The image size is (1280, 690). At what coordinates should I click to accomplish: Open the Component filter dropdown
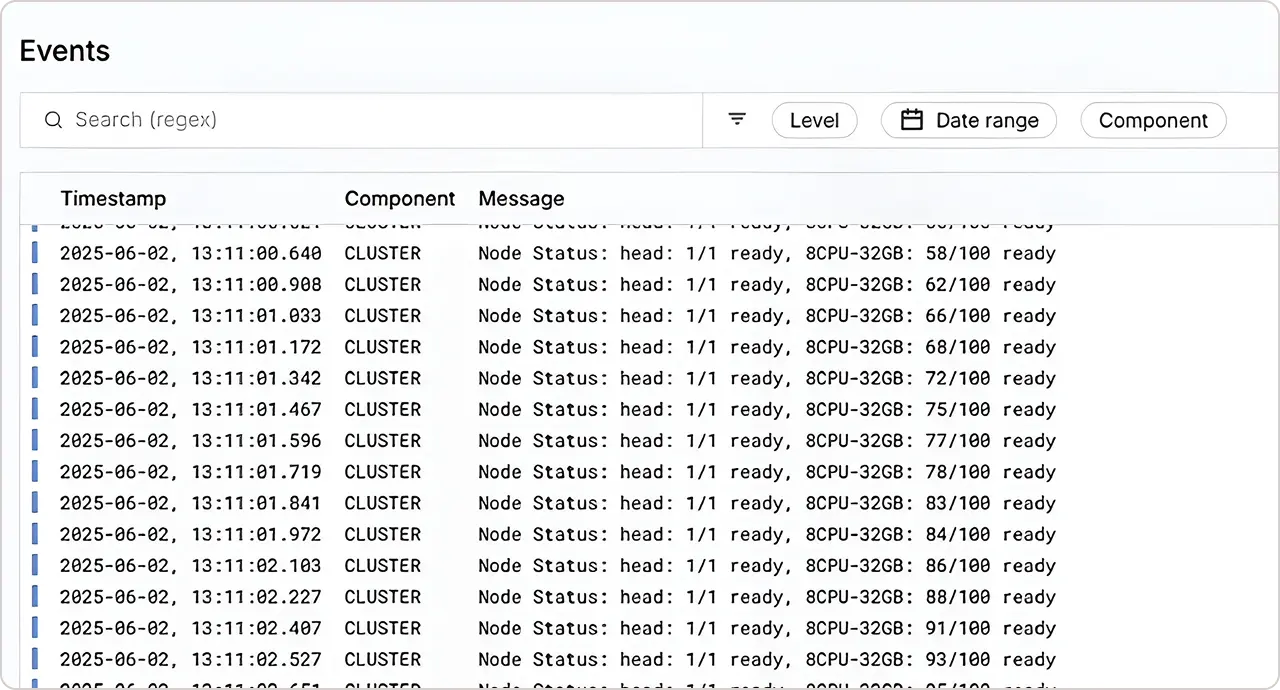tap(1153, 120)
